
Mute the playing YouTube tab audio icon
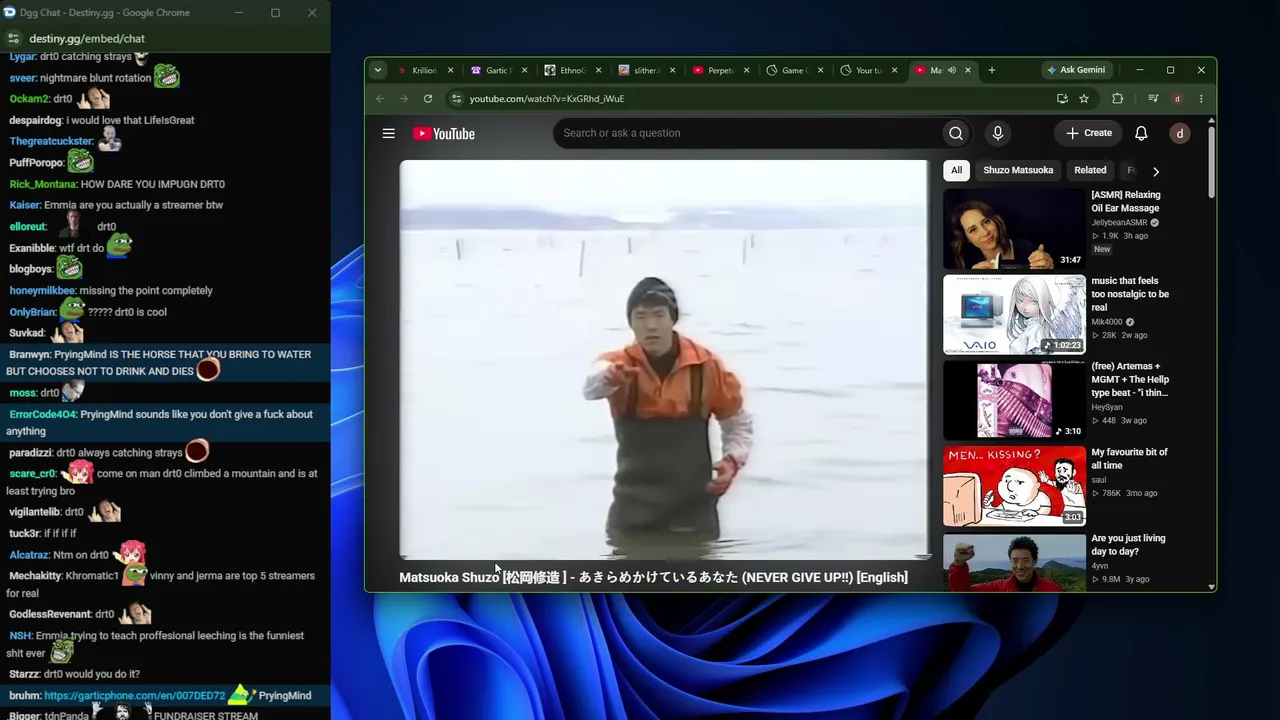952,70
